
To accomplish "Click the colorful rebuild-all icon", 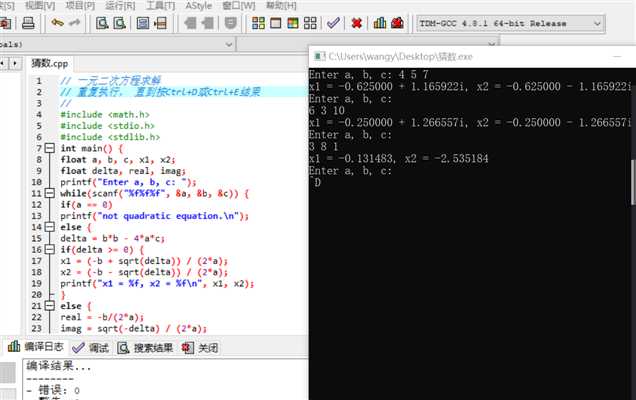I will [293, 23].
